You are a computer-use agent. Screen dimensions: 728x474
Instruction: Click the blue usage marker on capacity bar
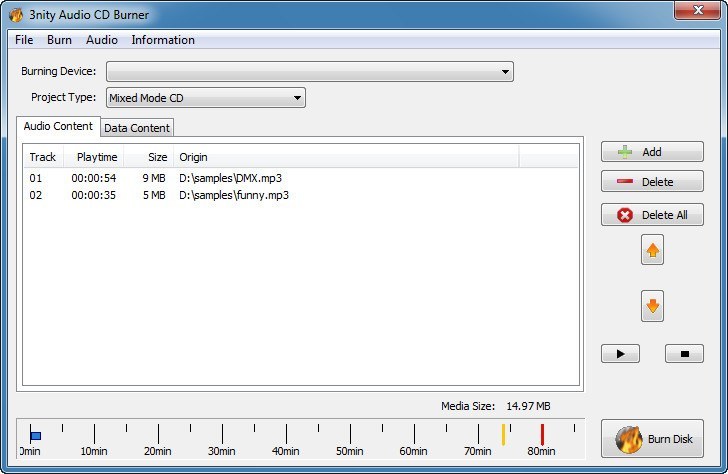[x=36, y=436]
